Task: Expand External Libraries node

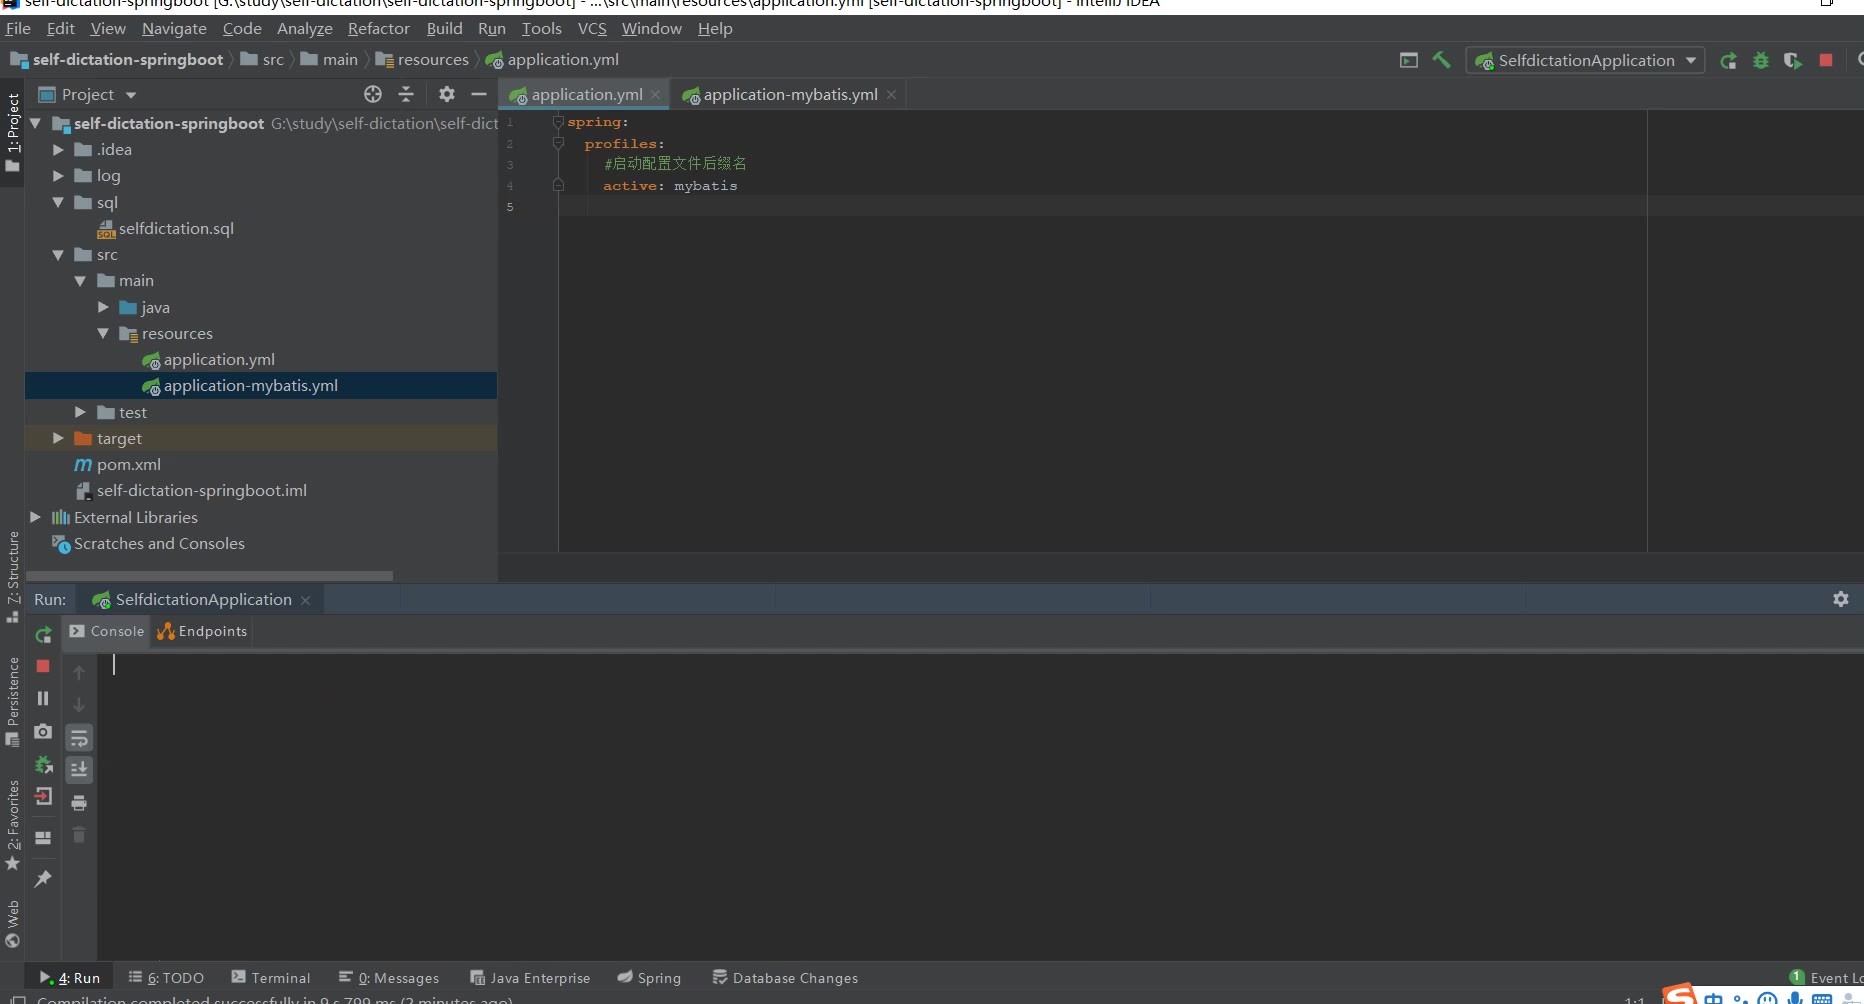Action: tap(35, 517)
